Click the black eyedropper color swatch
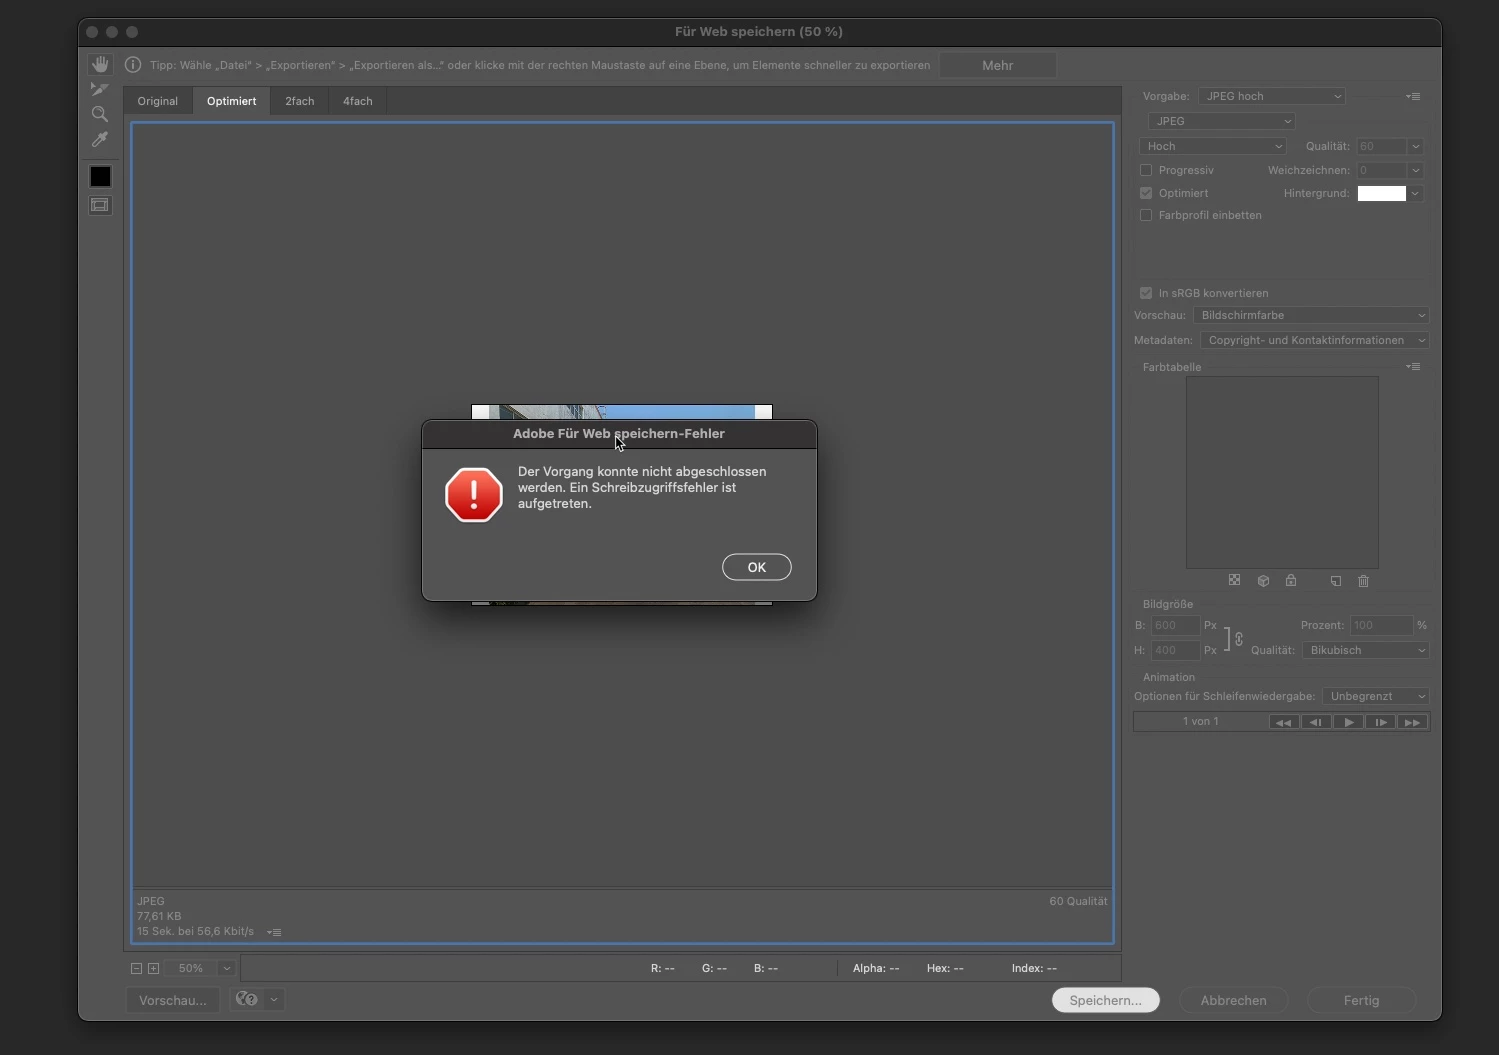The height and width of the screenshot is (1055, 1499). tap(100, 176)
